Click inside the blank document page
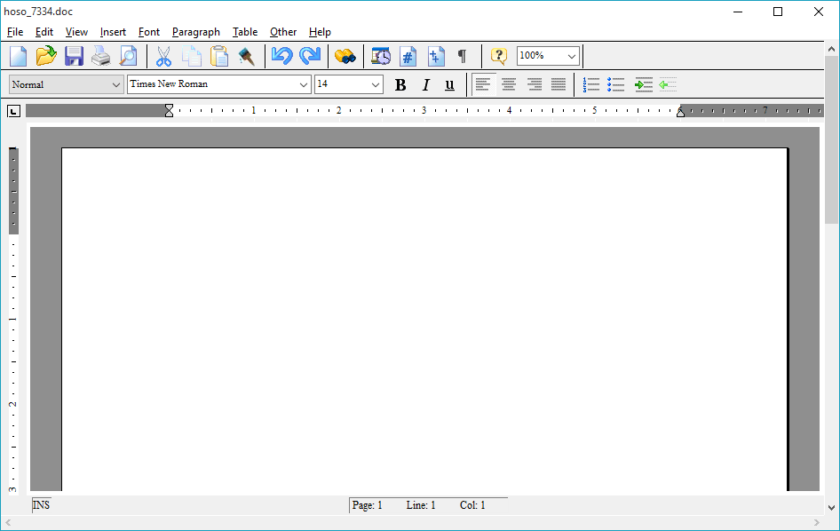This screenshot has width=840, height=531. (x=424, y=320)
